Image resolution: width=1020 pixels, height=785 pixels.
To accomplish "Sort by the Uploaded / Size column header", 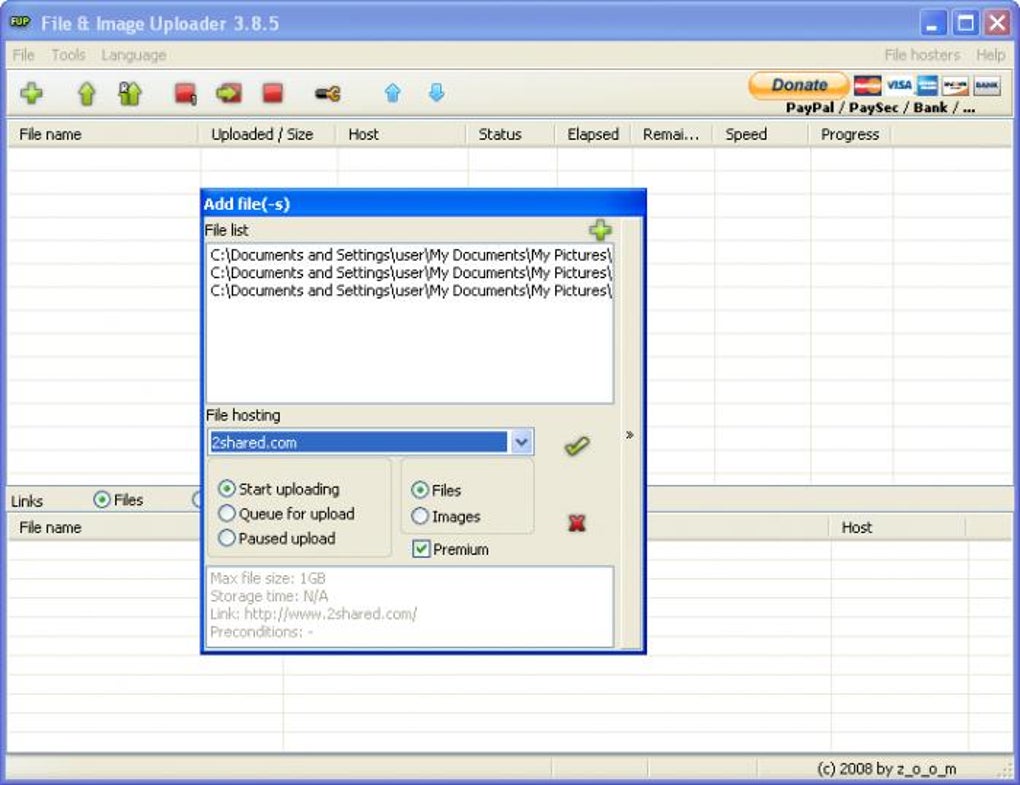I will tap(267, 135).
